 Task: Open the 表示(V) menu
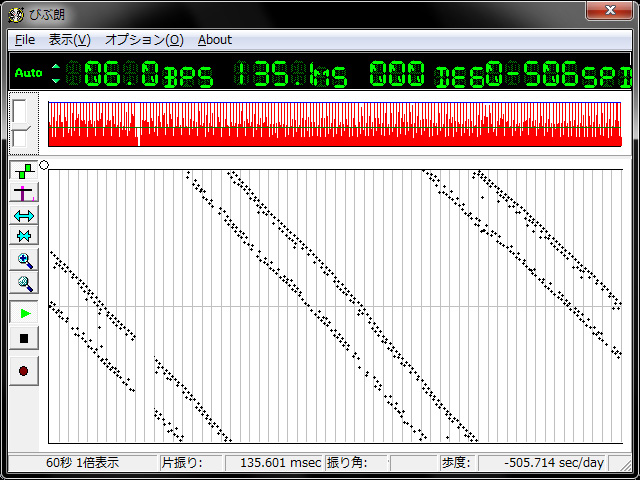pos(69,40)
